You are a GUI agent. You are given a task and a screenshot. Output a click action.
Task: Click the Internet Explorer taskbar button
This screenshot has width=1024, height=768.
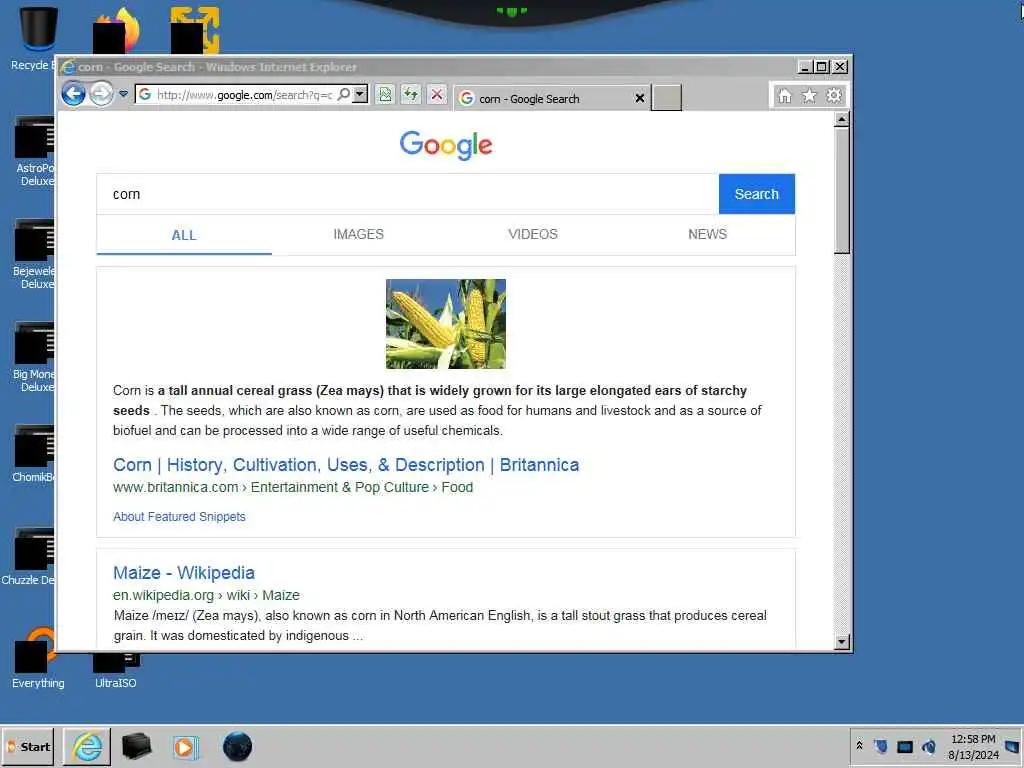tap(88, 746)
